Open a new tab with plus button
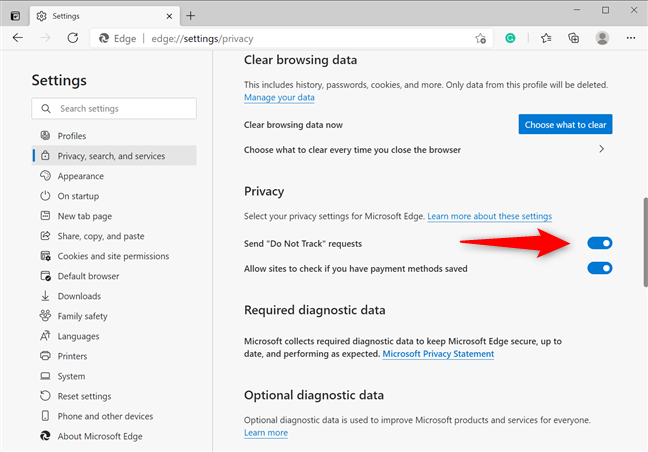 click(x=191, y=16)
